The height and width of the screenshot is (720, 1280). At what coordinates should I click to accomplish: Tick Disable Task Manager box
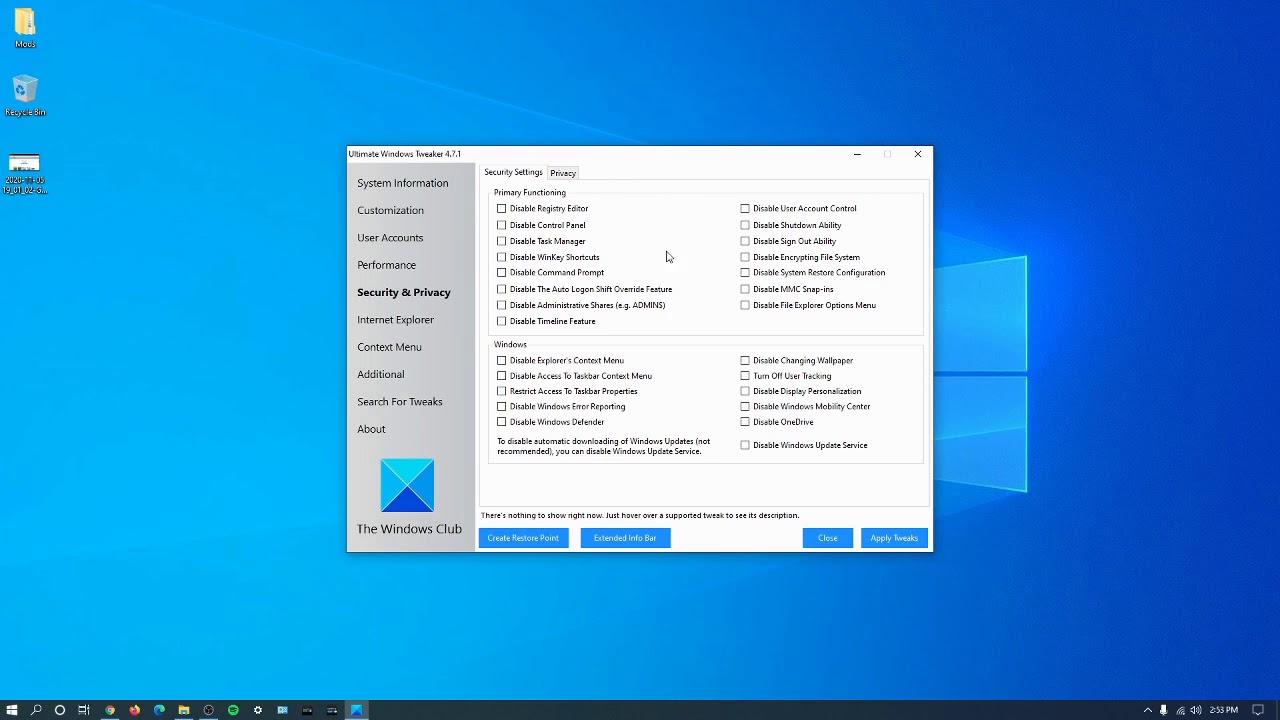pyautogui.click(x=502, y=241)
